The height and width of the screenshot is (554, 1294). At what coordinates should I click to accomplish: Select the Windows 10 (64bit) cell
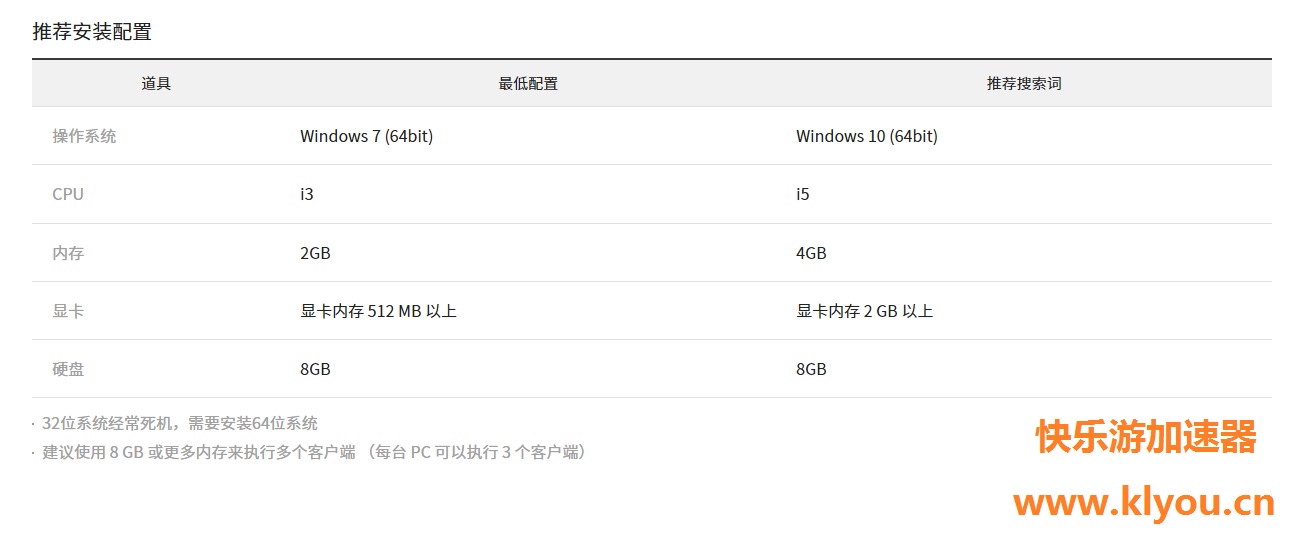click(866, 136)
